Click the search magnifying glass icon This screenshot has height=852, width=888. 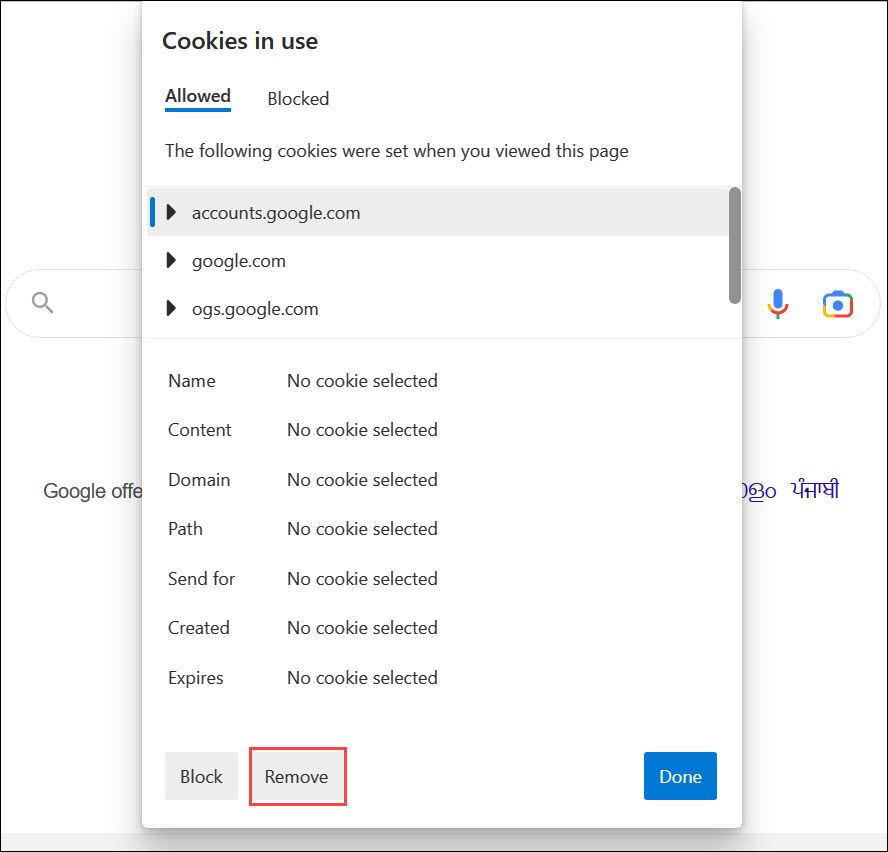point(41,302)
